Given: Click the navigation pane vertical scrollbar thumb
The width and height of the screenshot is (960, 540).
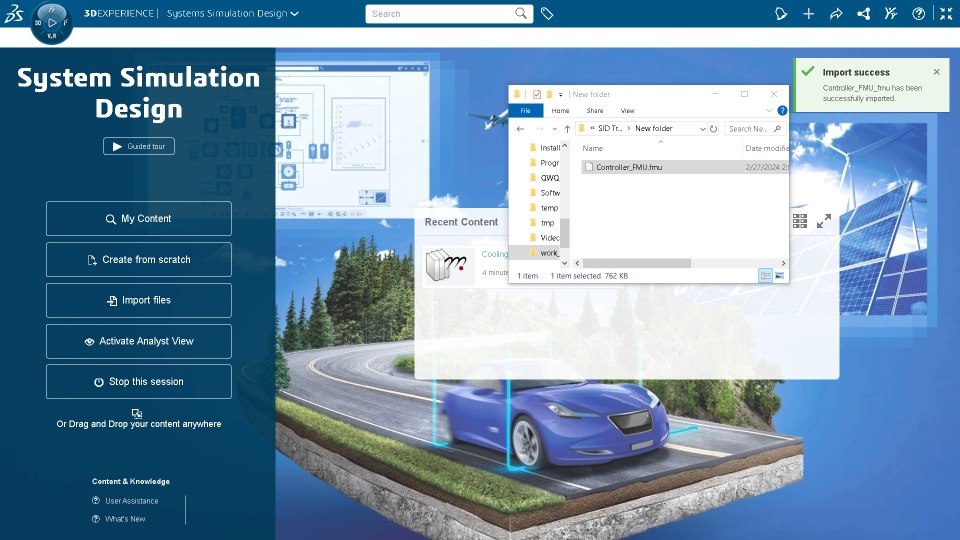Looking at the screenshot, I should [564, 232].
